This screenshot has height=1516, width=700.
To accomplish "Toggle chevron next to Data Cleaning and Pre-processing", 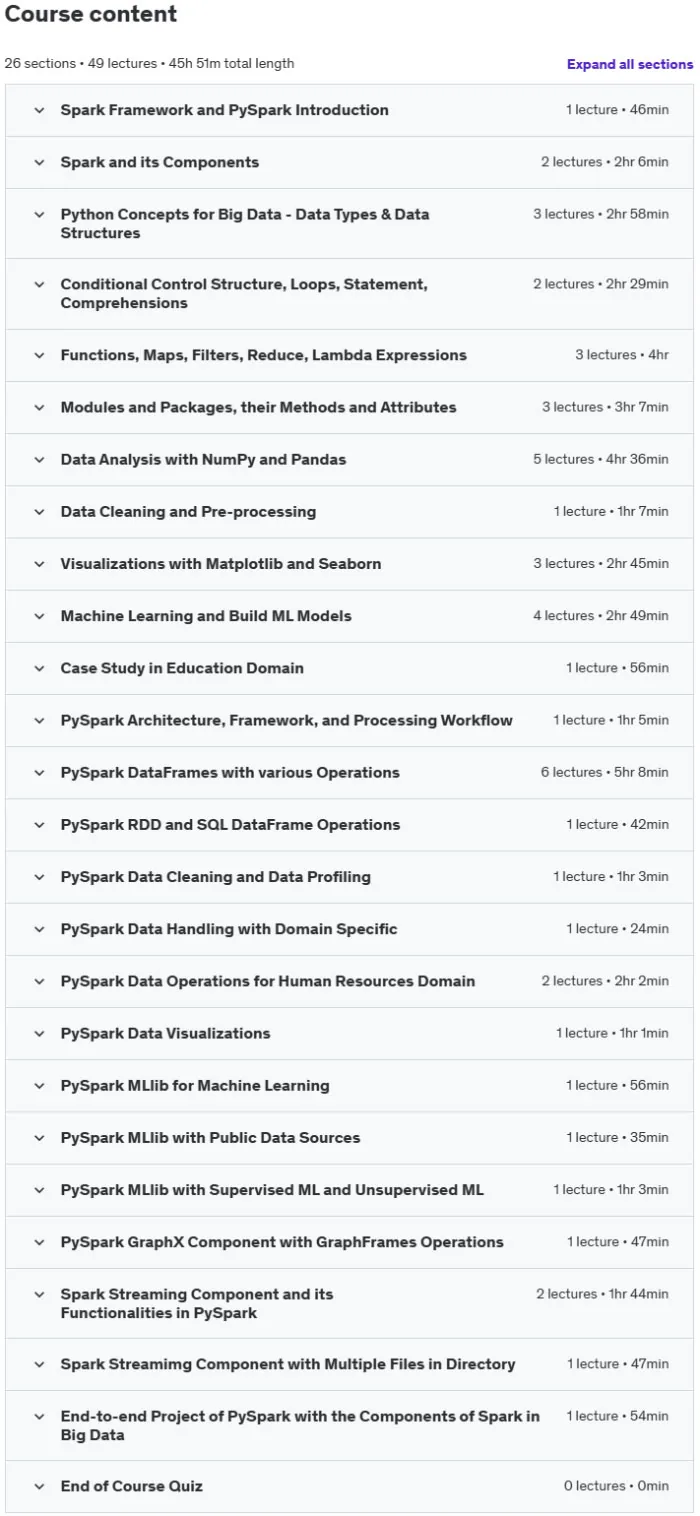I will click(39, 512).
